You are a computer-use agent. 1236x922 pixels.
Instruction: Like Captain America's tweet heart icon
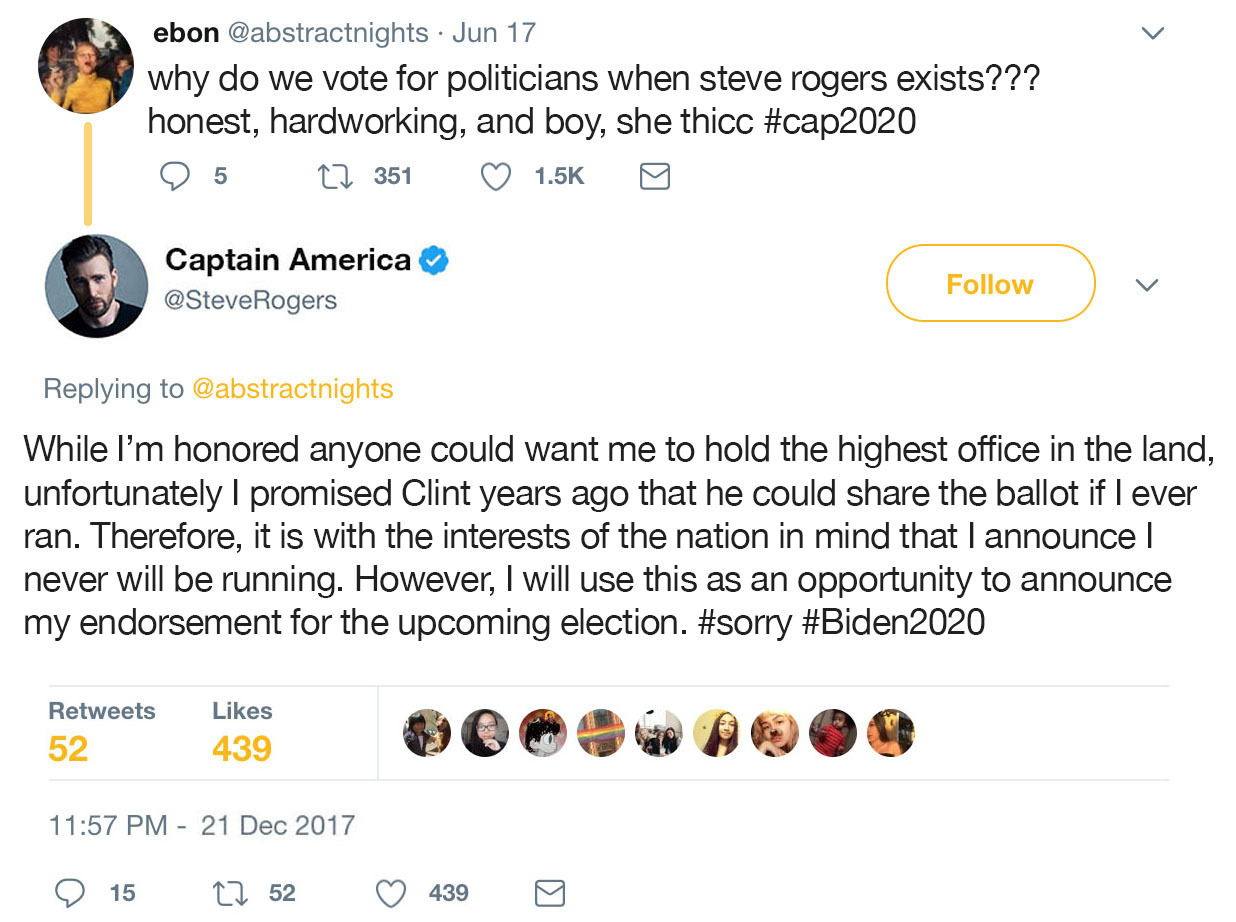391,892
